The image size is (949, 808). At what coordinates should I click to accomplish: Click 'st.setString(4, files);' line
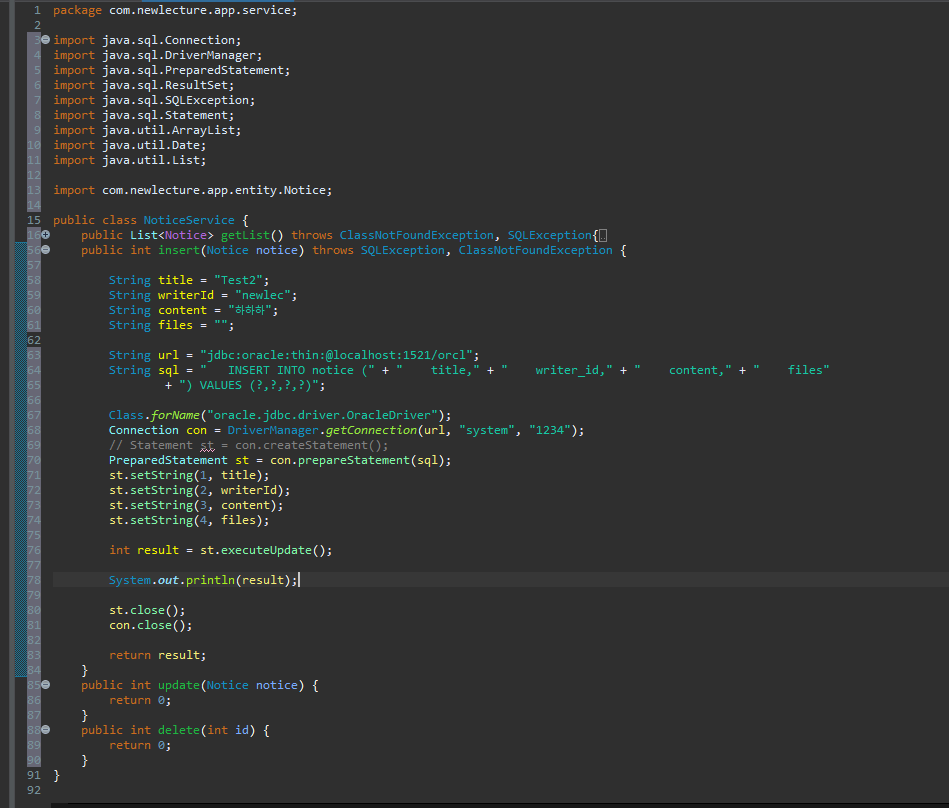(x=189, y=520)
